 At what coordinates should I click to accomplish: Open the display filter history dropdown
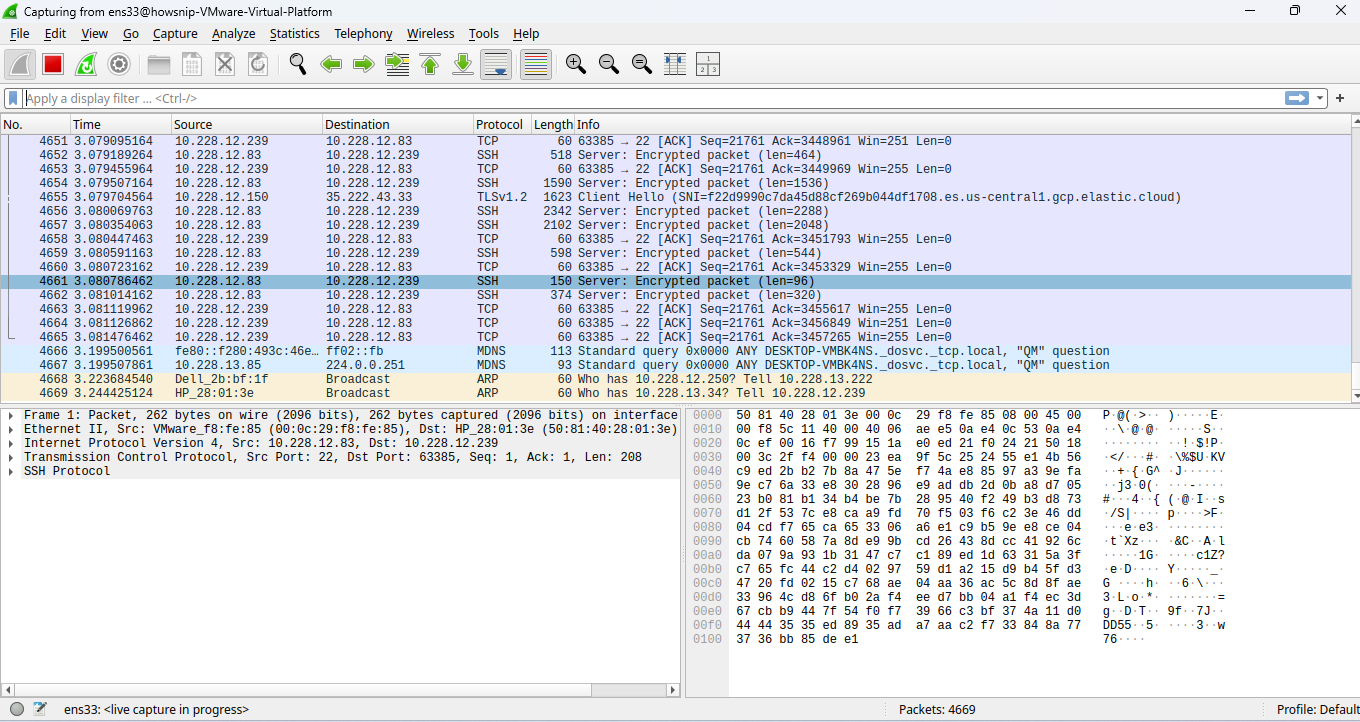(x=1321, y=98)
